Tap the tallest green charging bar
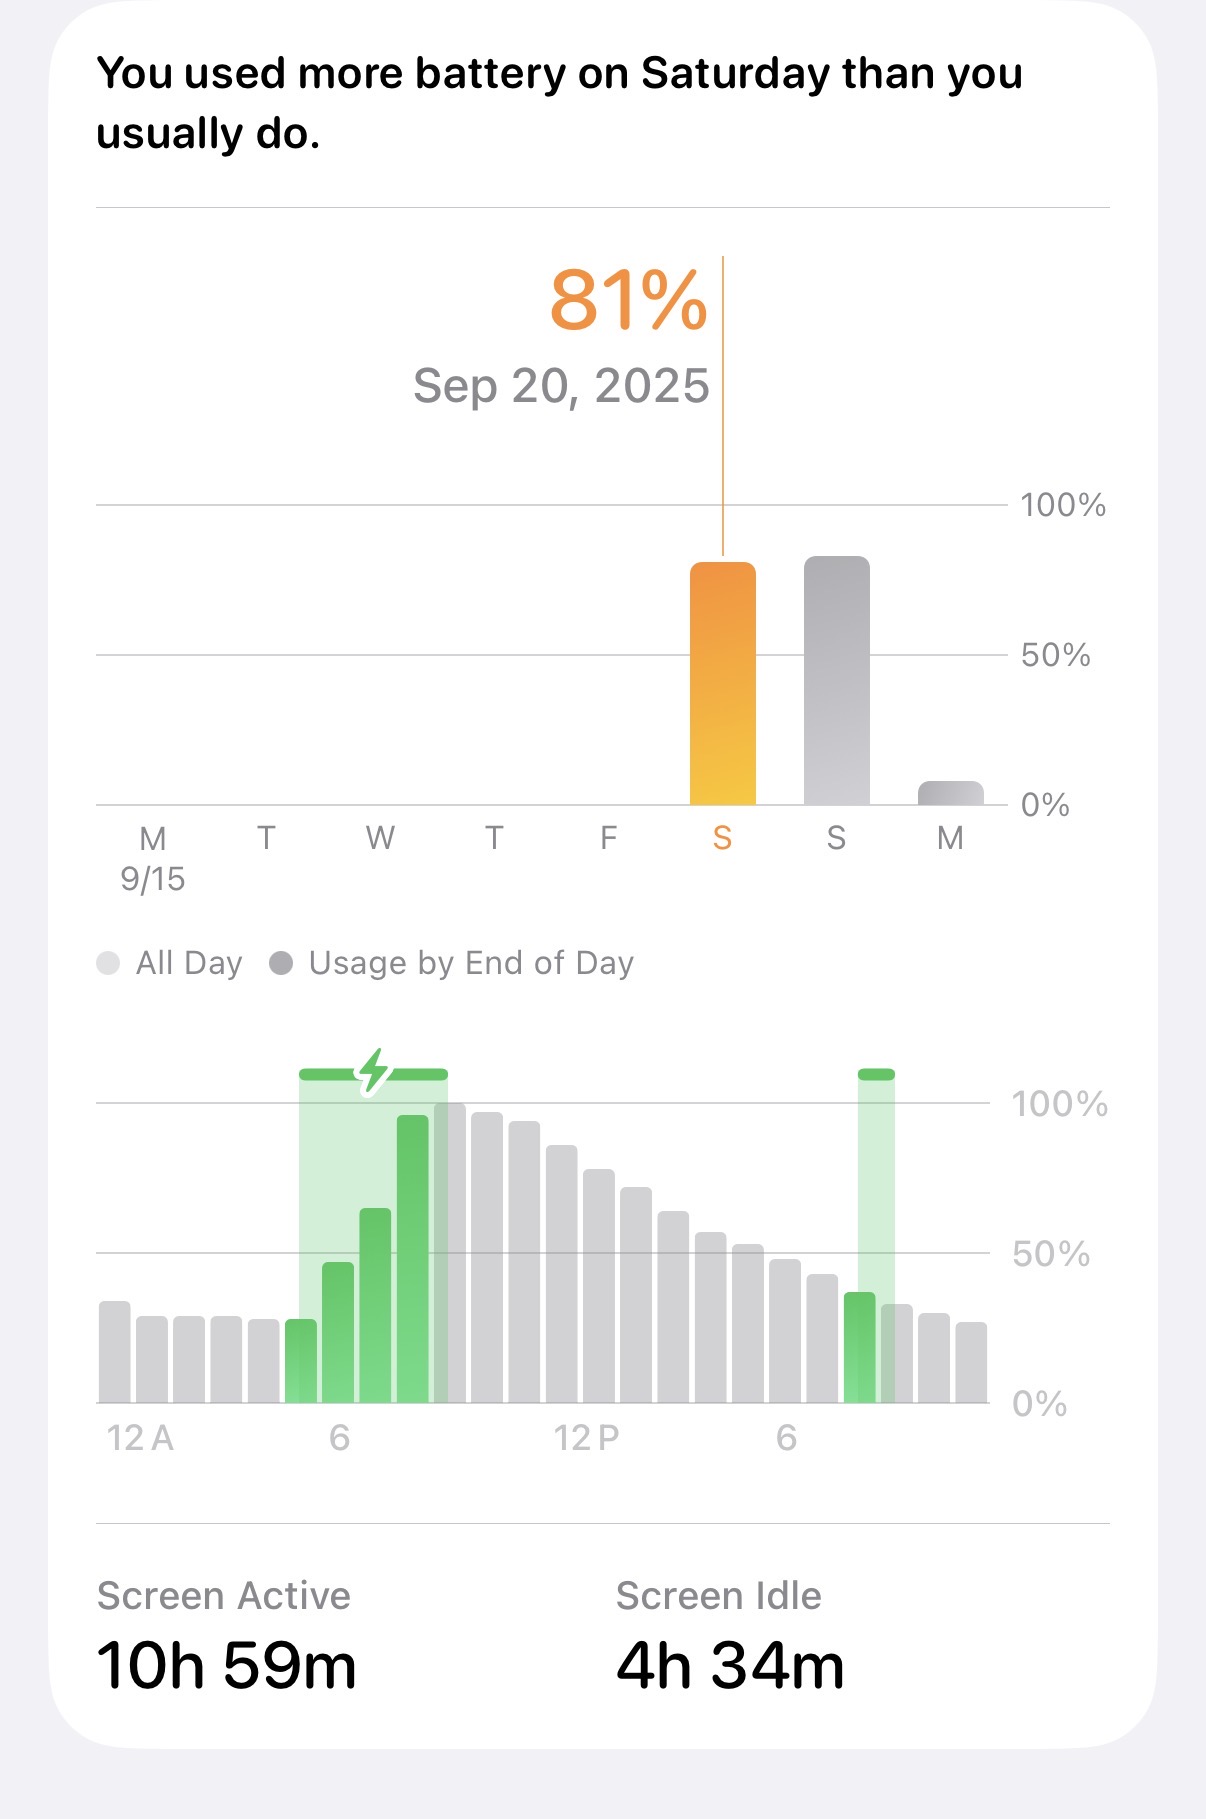 click(x=412, y=1258)
